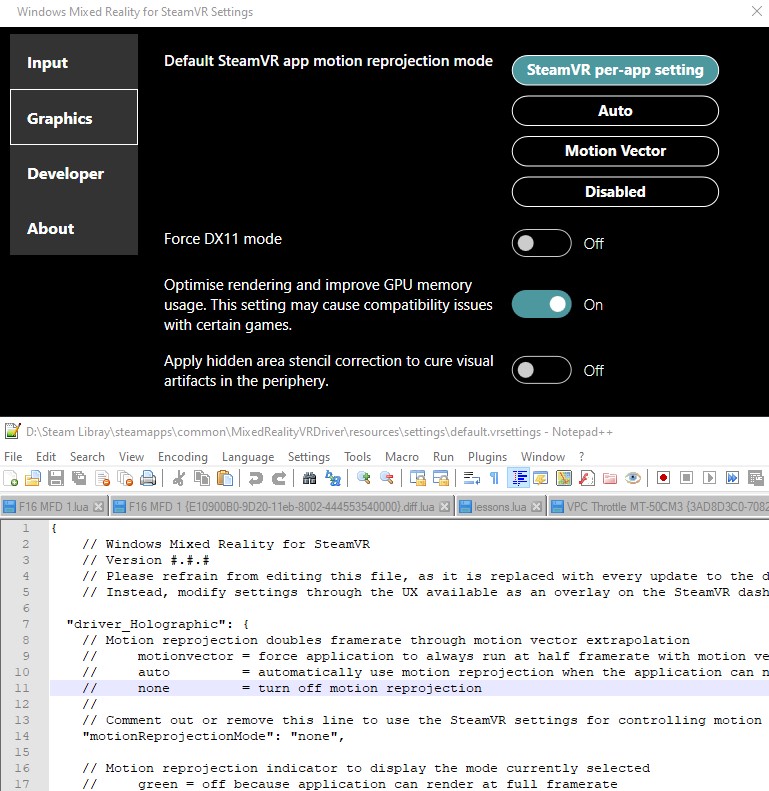Select Motion Vector reprojection mode

615,151
